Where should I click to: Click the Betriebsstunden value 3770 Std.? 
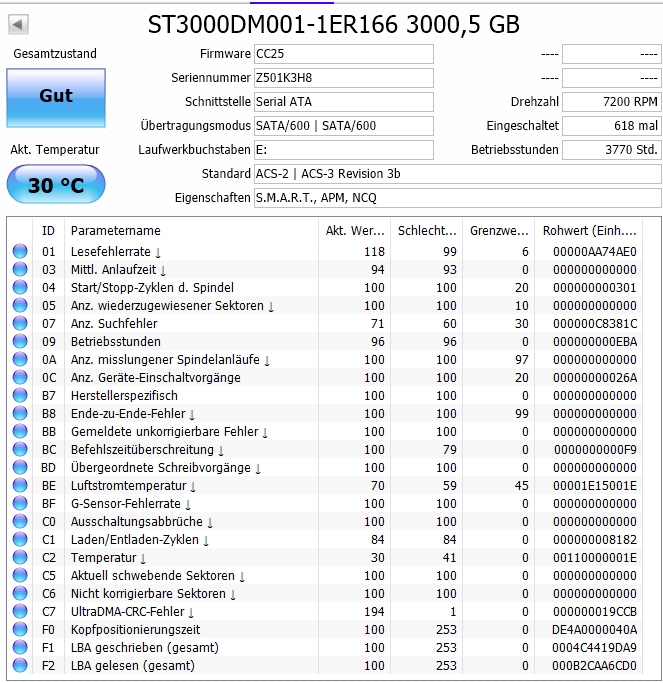point(612,150)
